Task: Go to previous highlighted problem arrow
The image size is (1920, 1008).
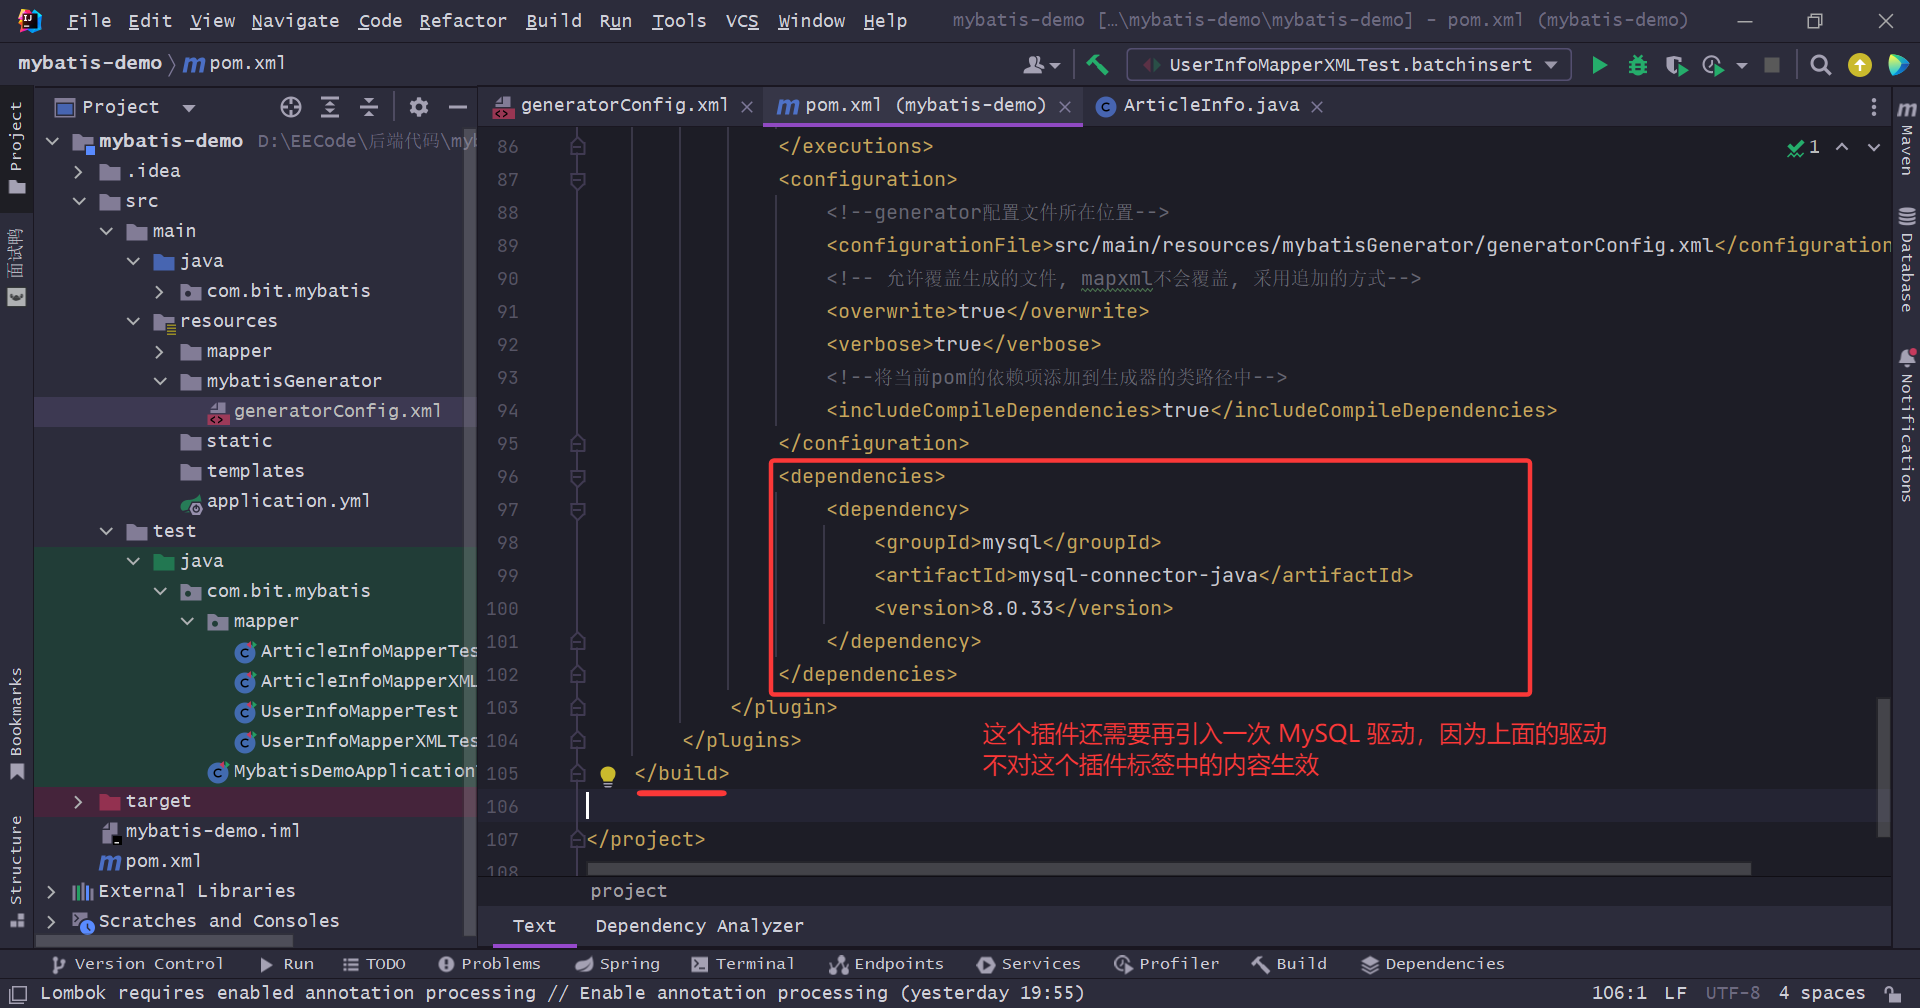Action: pos(1842,147)
